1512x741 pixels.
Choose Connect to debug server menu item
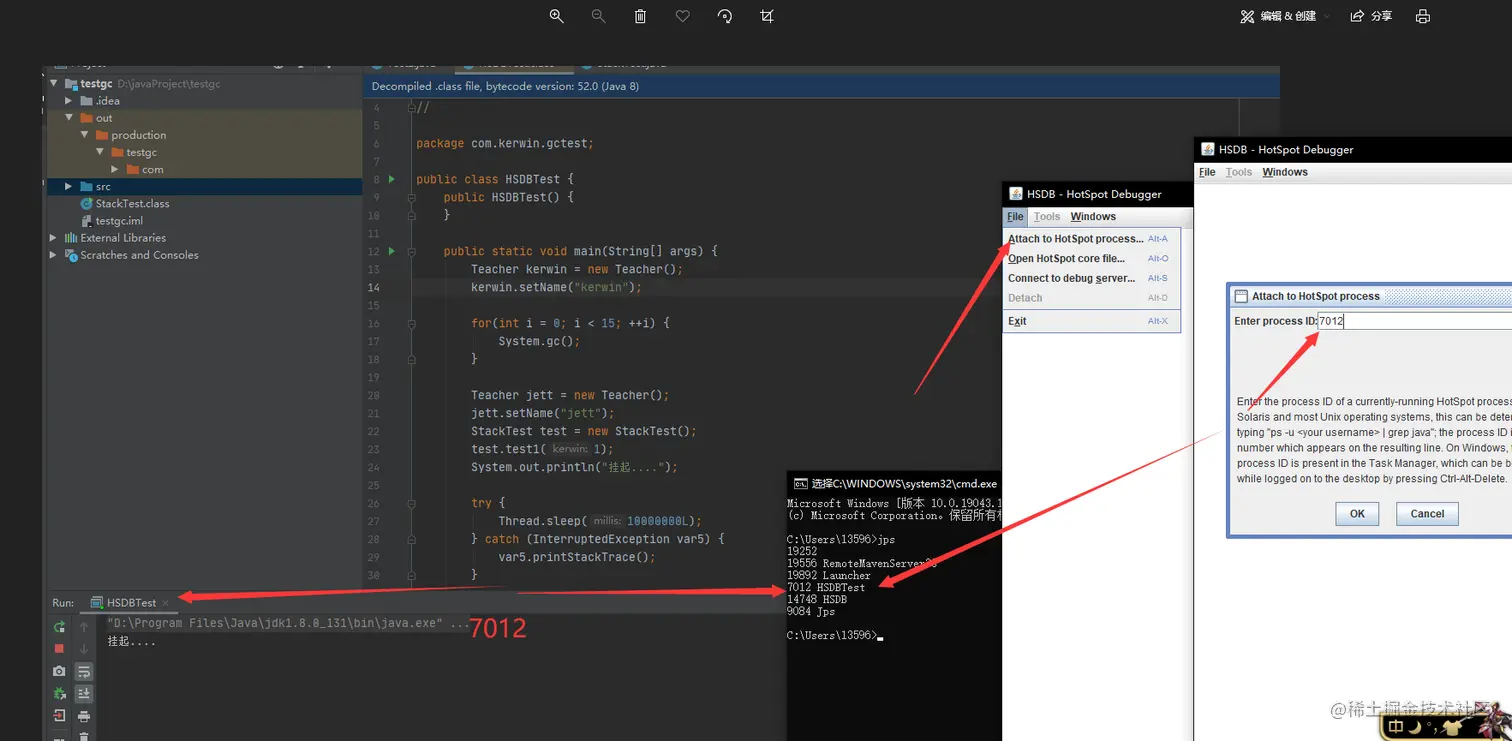[x=1092, y=278]
